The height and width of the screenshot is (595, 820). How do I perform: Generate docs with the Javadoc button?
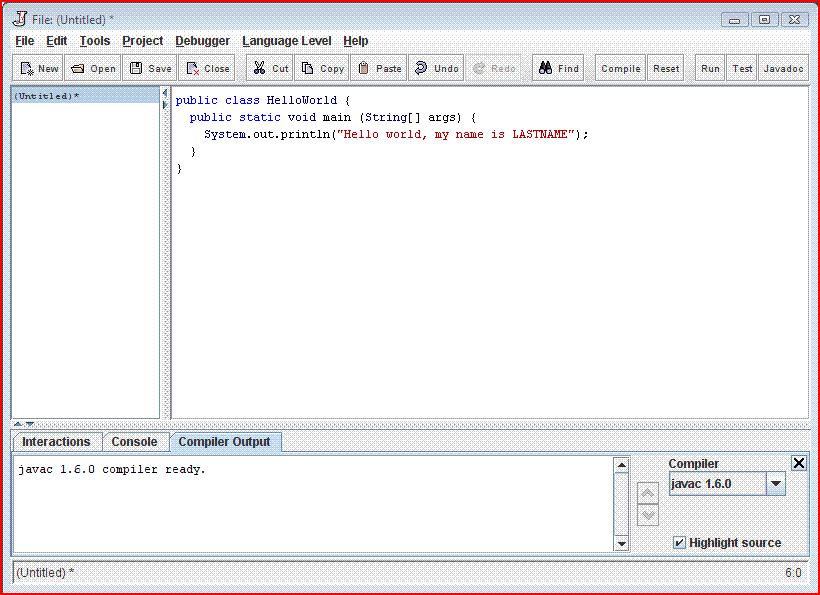(x=783, y=68)
